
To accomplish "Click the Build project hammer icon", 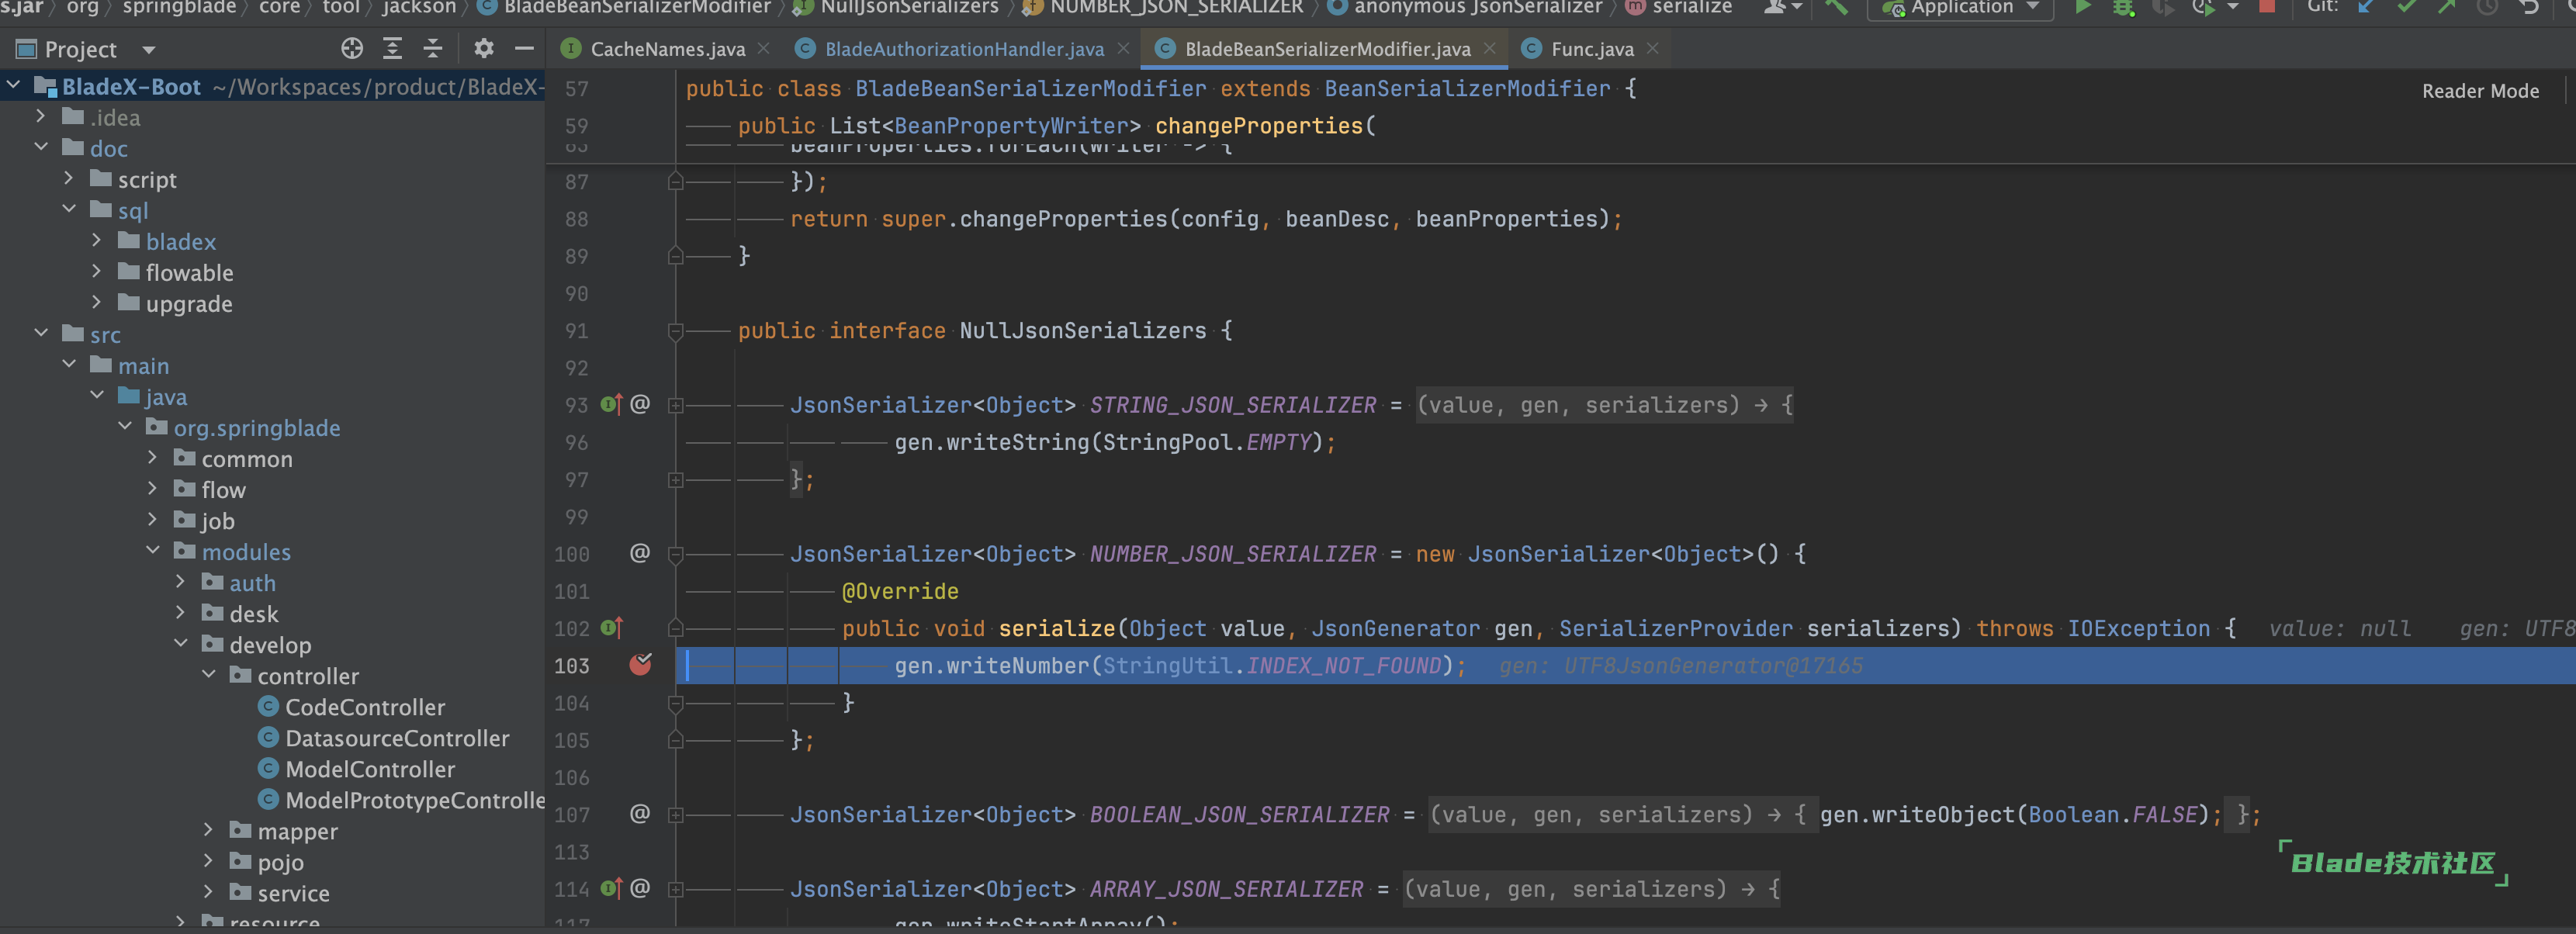I will click(1836, 7).
